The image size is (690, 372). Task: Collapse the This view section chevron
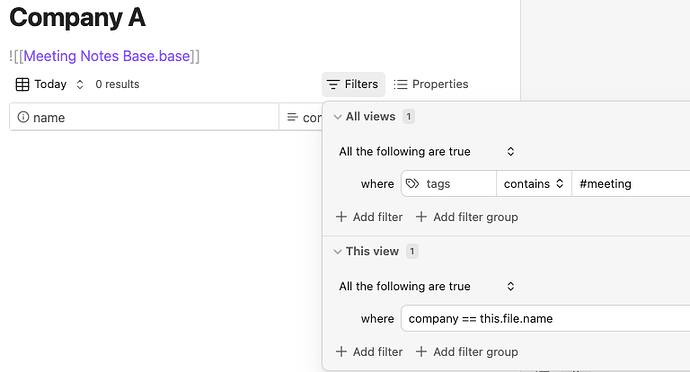click(338, 252)
